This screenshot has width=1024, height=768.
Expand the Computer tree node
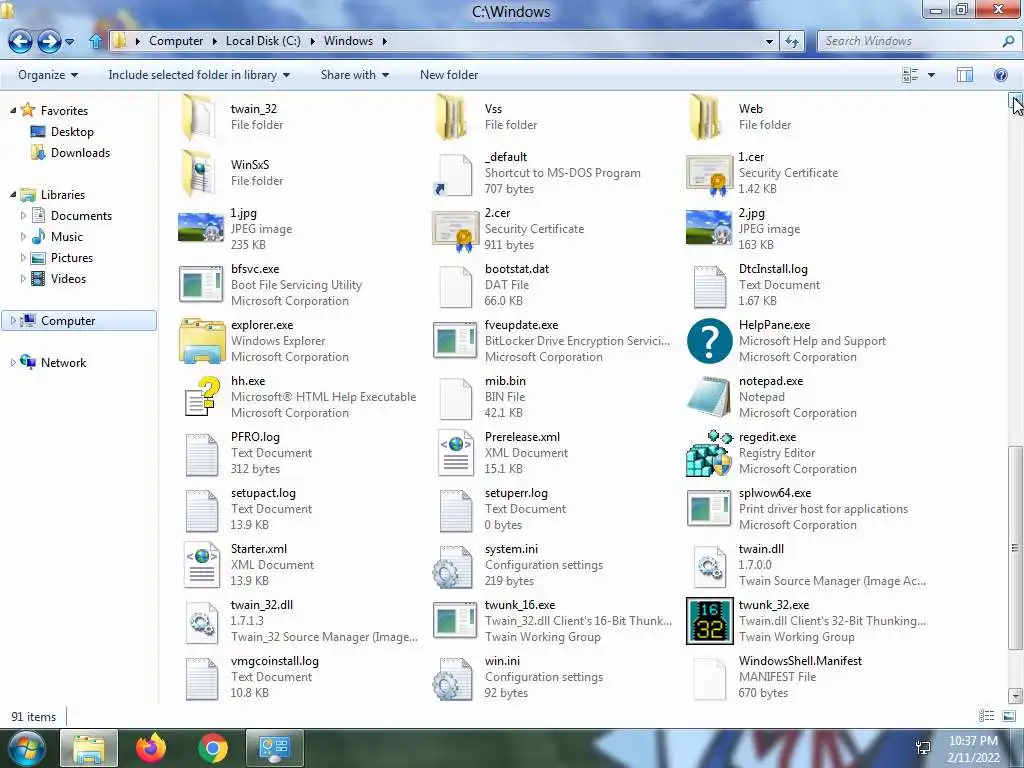point(13,321)
